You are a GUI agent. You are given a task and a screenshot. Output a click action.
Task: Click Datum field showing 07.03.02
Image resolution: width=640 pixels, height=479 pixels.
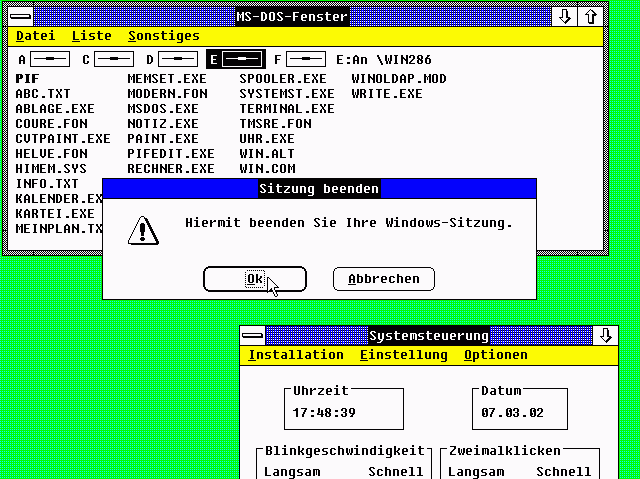pos(520,409)
